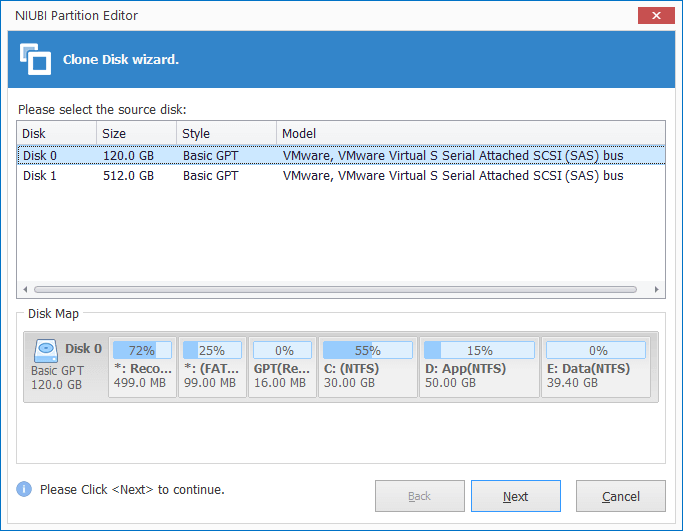
Task: Select the E: Data(NTFS) 39.40 GB partition
Action: tap(596, 367)
